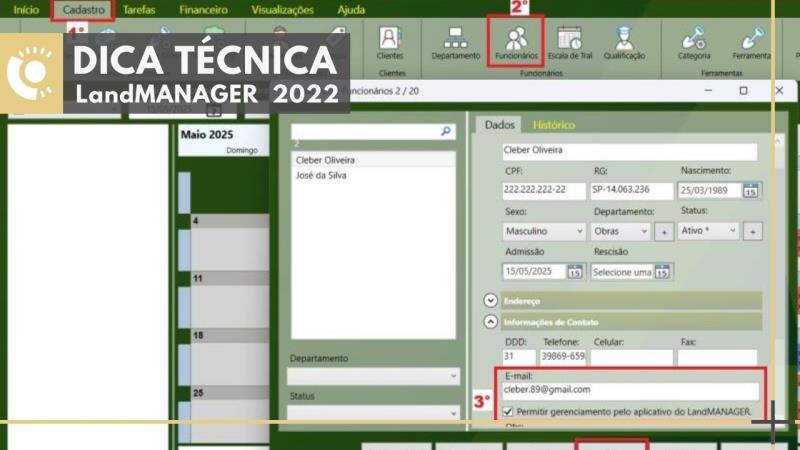This screenshot has height=450, width=800.
Task: Open the Obras department dropdown
Action: point(620,231)
